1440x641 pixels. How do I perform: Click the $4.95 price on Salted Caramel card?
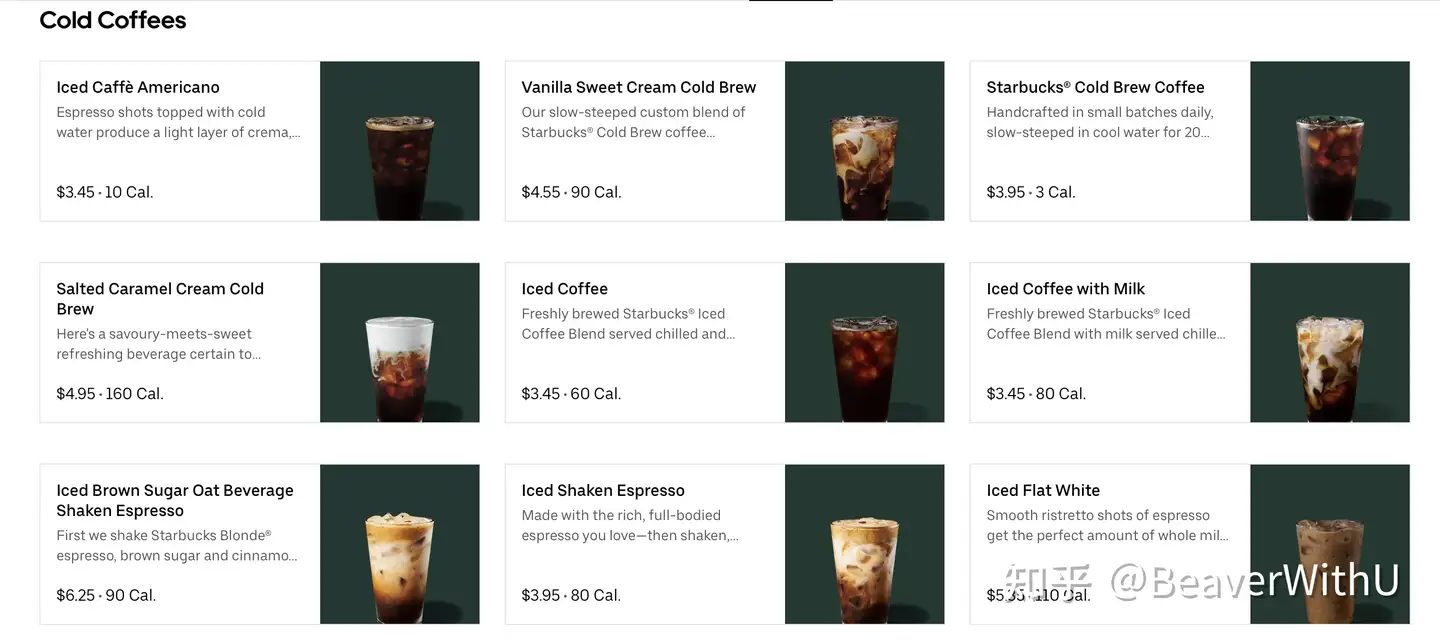click(x=76, y=394)
